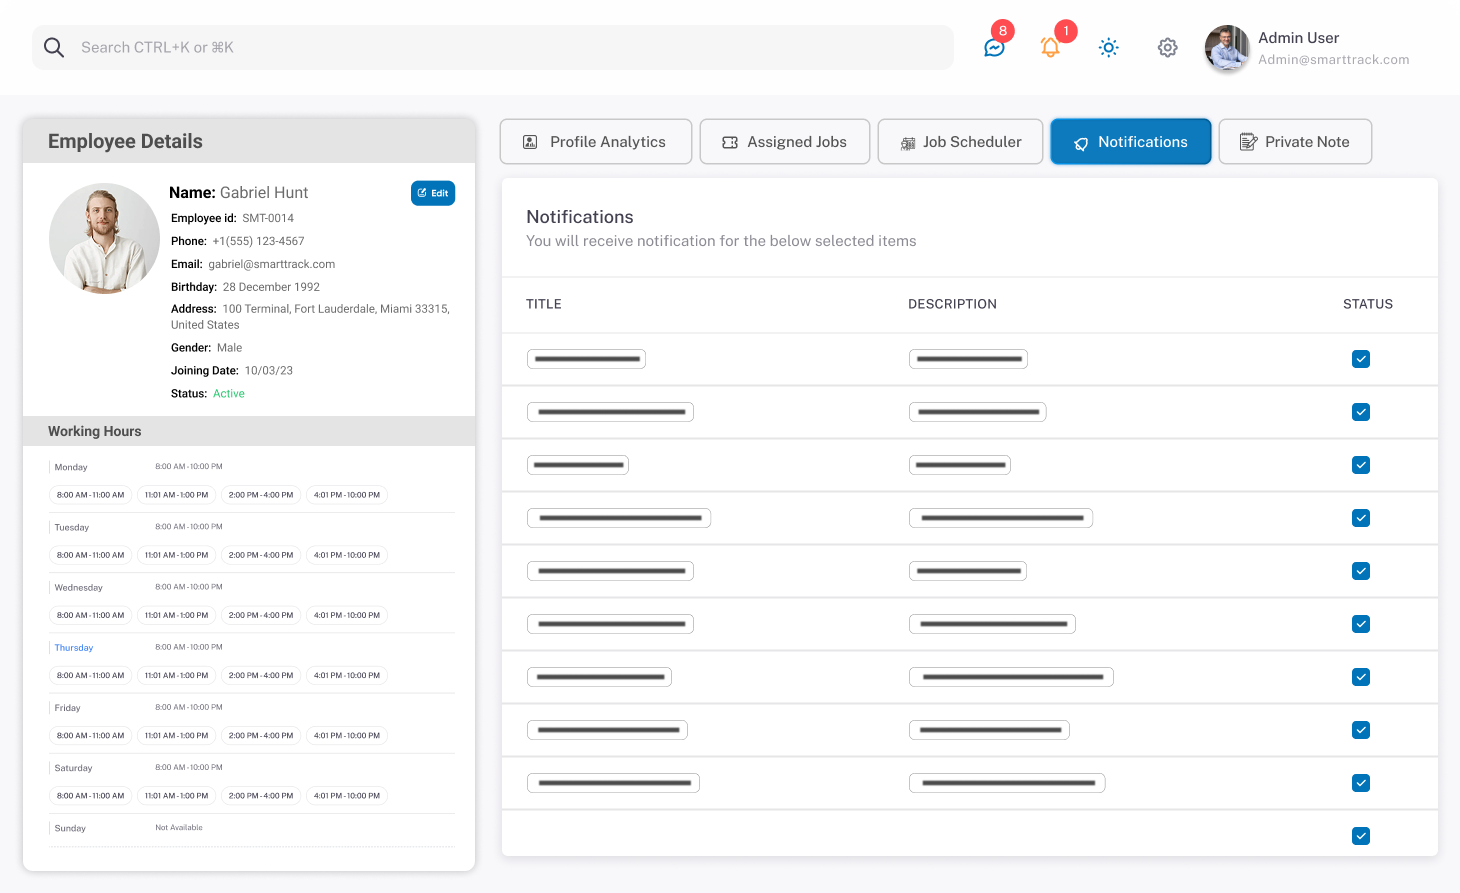Click the Thursday day label
1460x893 pixels.
(x=74, y=648)
